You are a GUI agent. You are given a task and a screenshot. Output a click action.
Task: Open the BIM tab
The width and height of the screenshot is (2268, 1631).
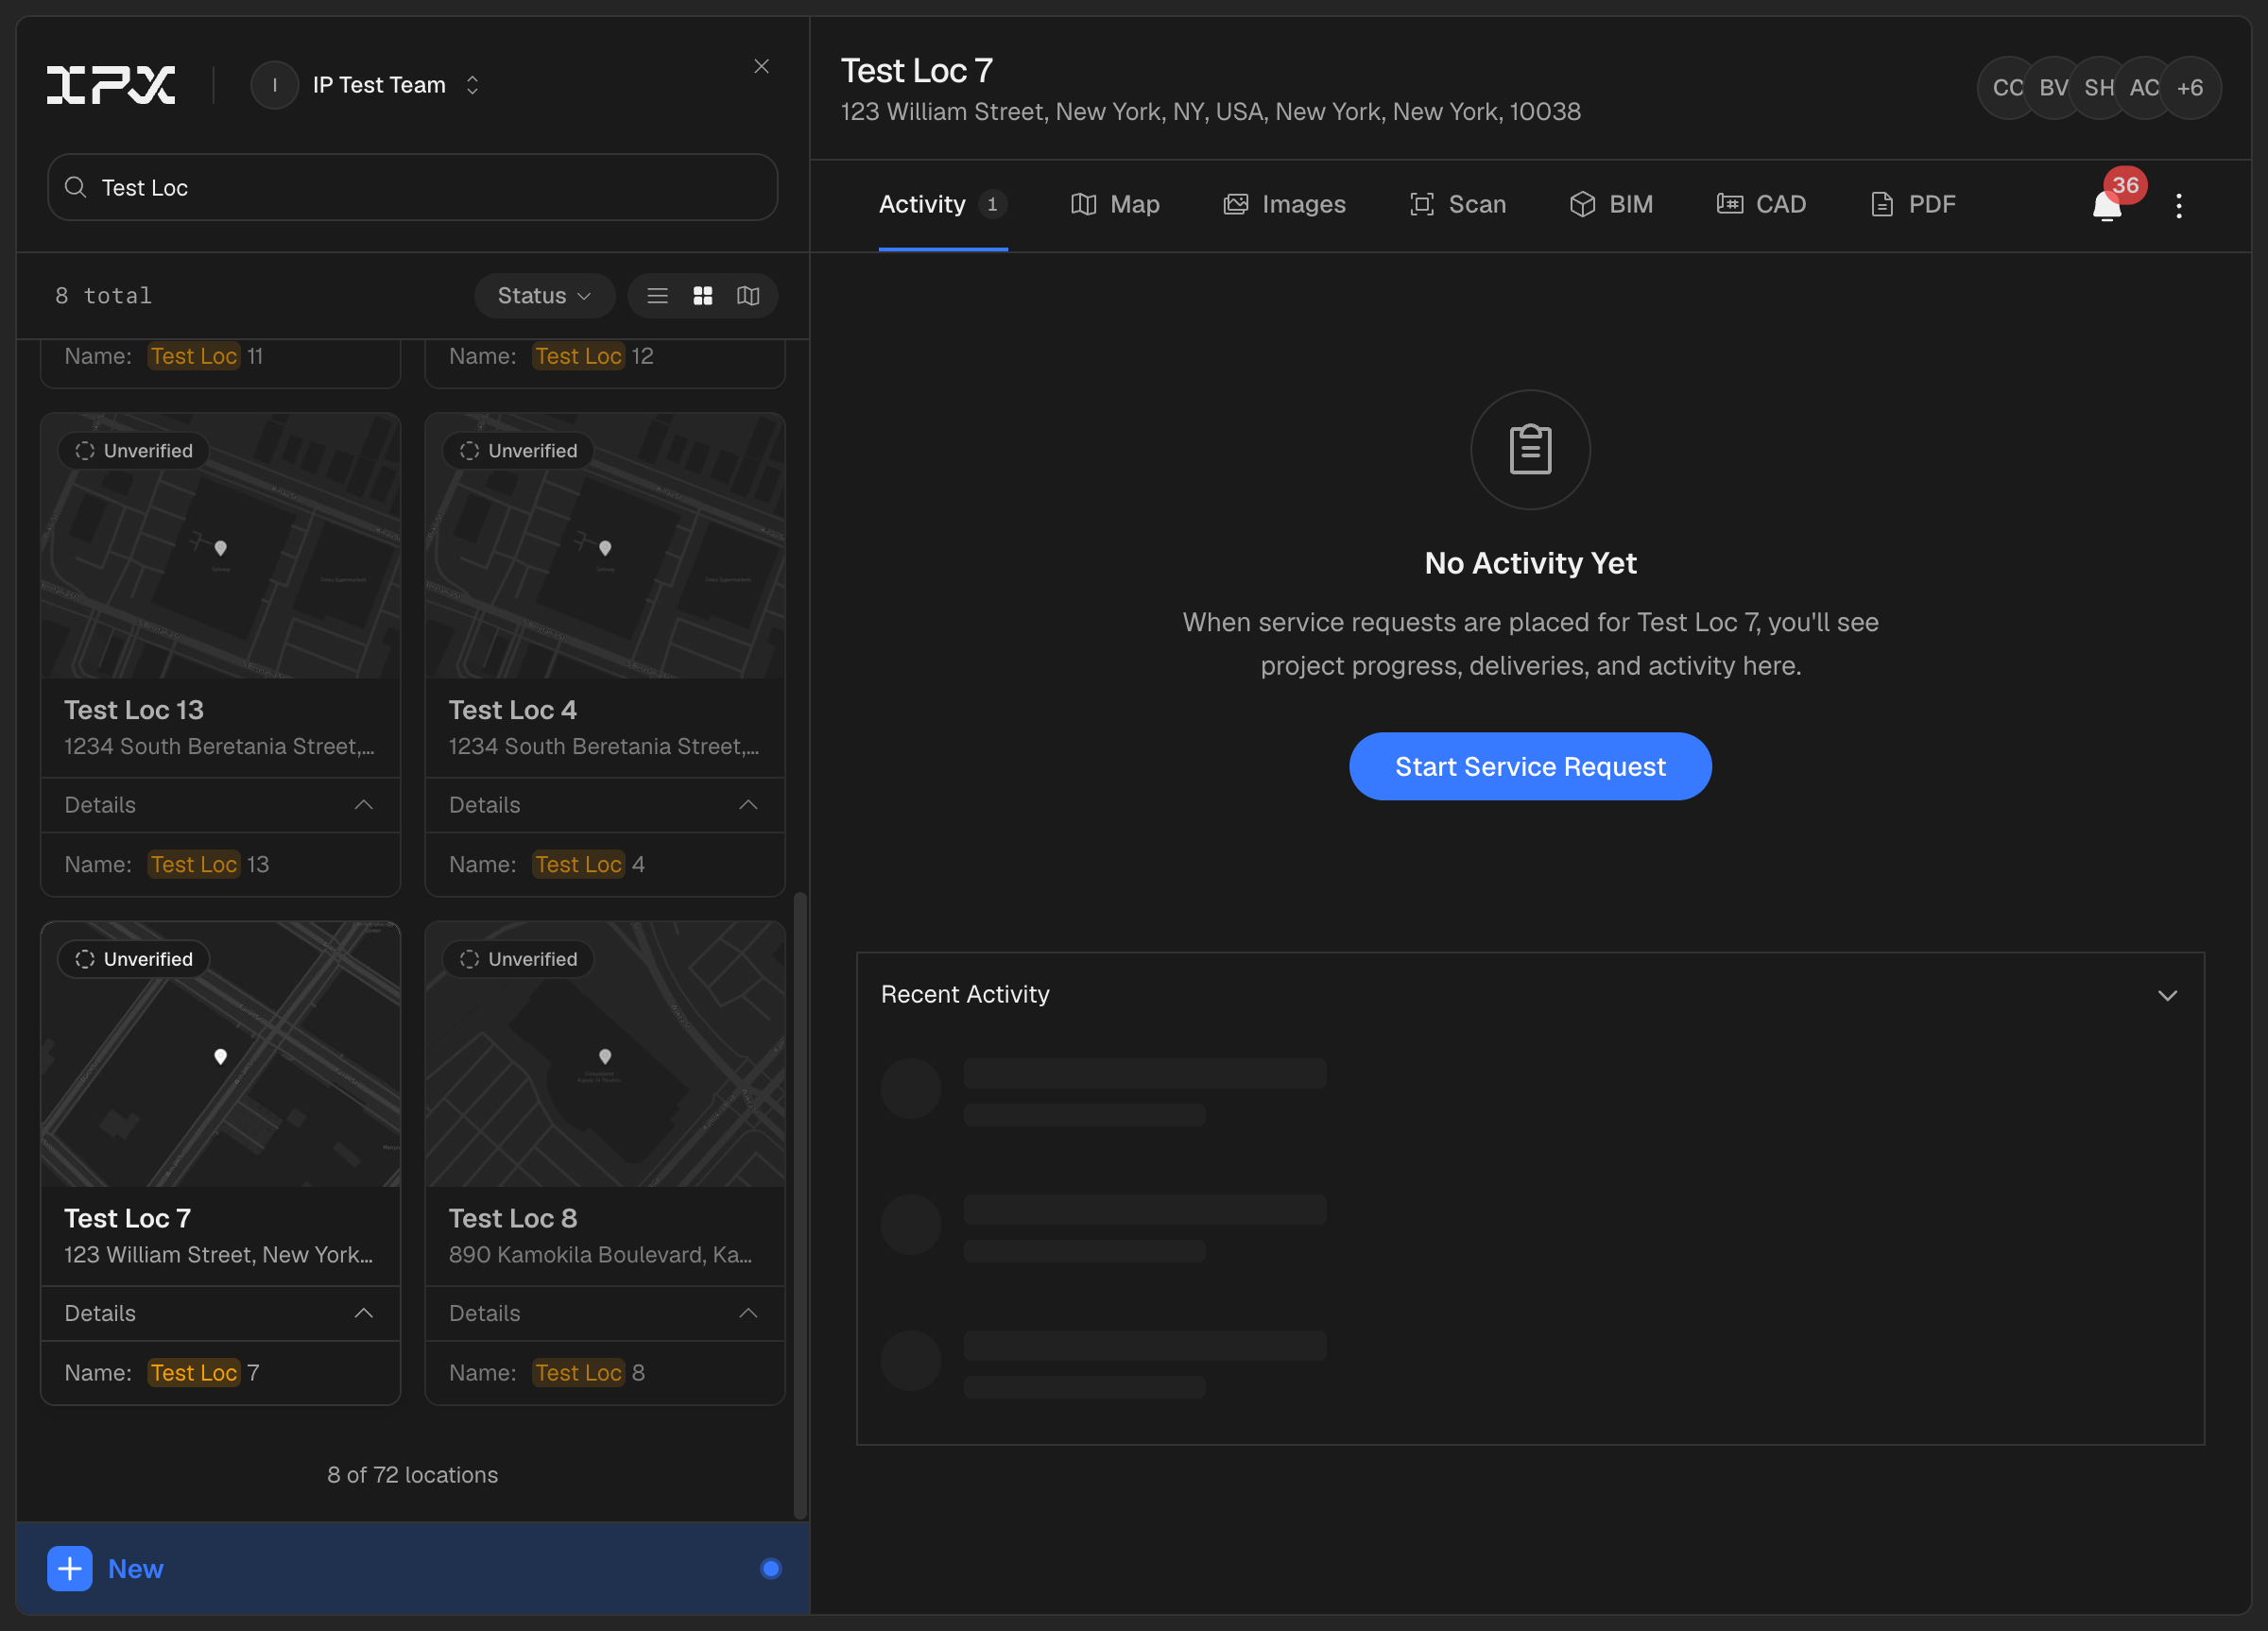[1610, 204]
